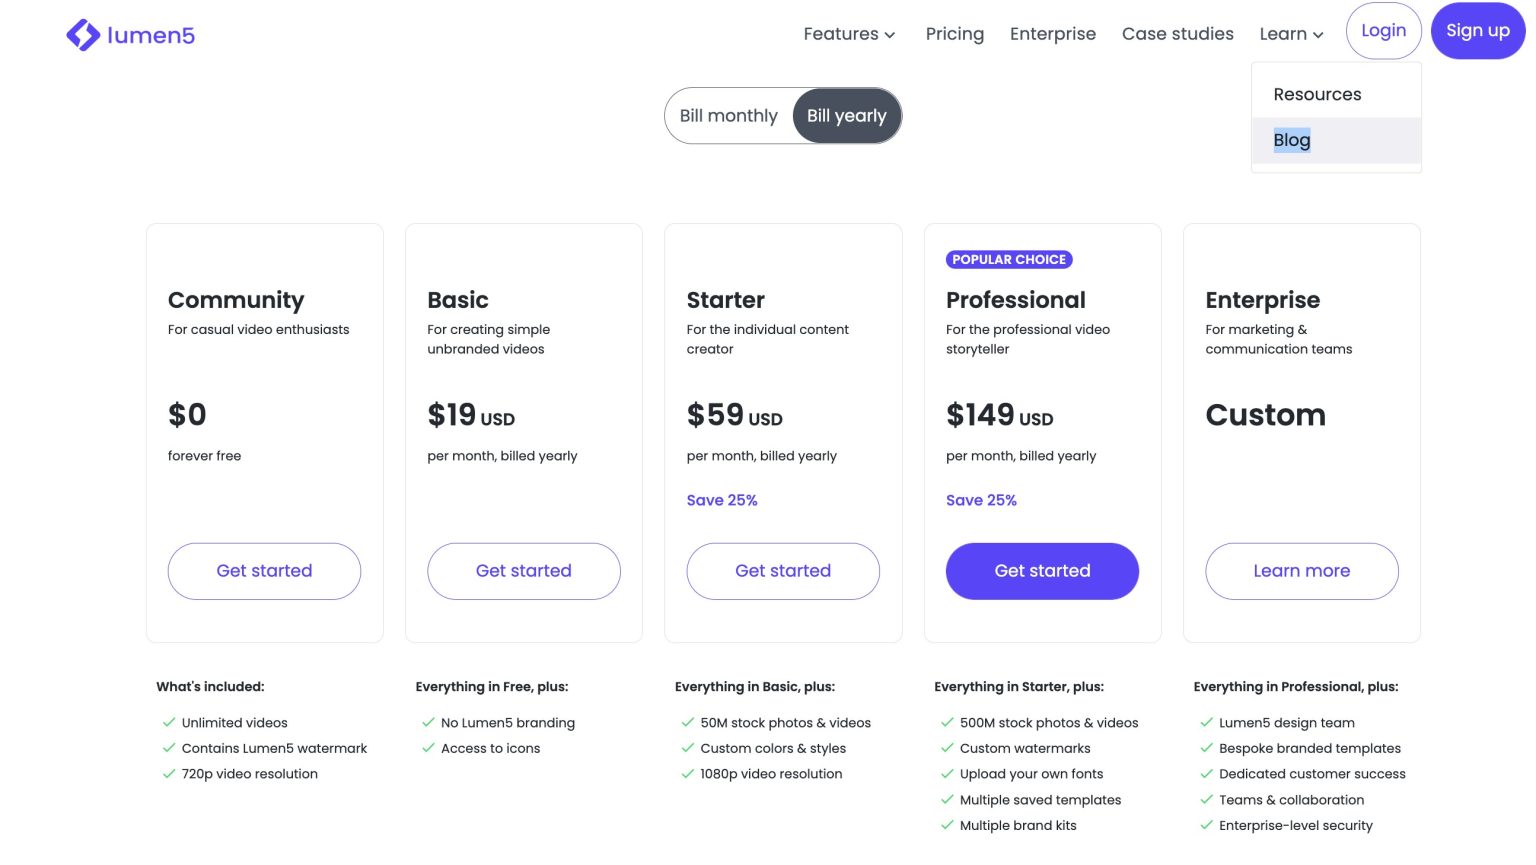Switch billing to Bill monthly

pos(728,116)
